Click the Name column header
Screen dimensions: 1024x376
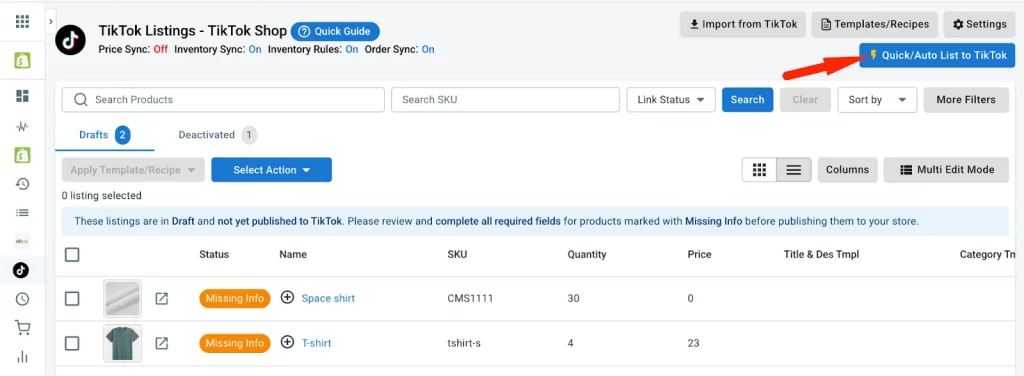pos(293,255)
